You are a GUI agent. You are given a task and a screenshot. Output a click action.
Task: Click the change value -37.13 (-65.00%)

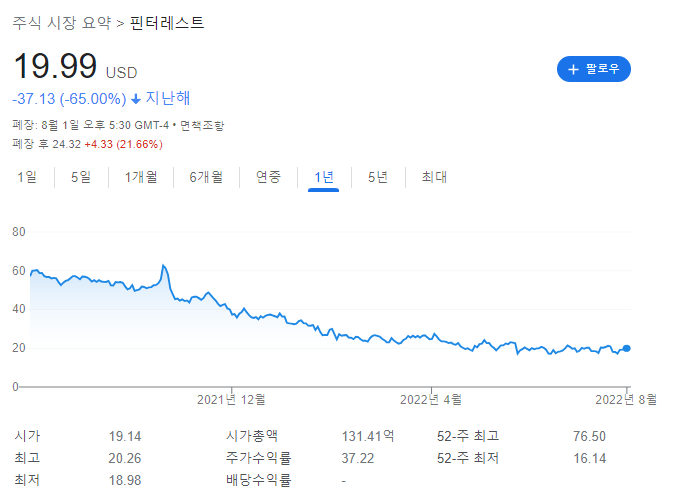(x=69, y=99)
